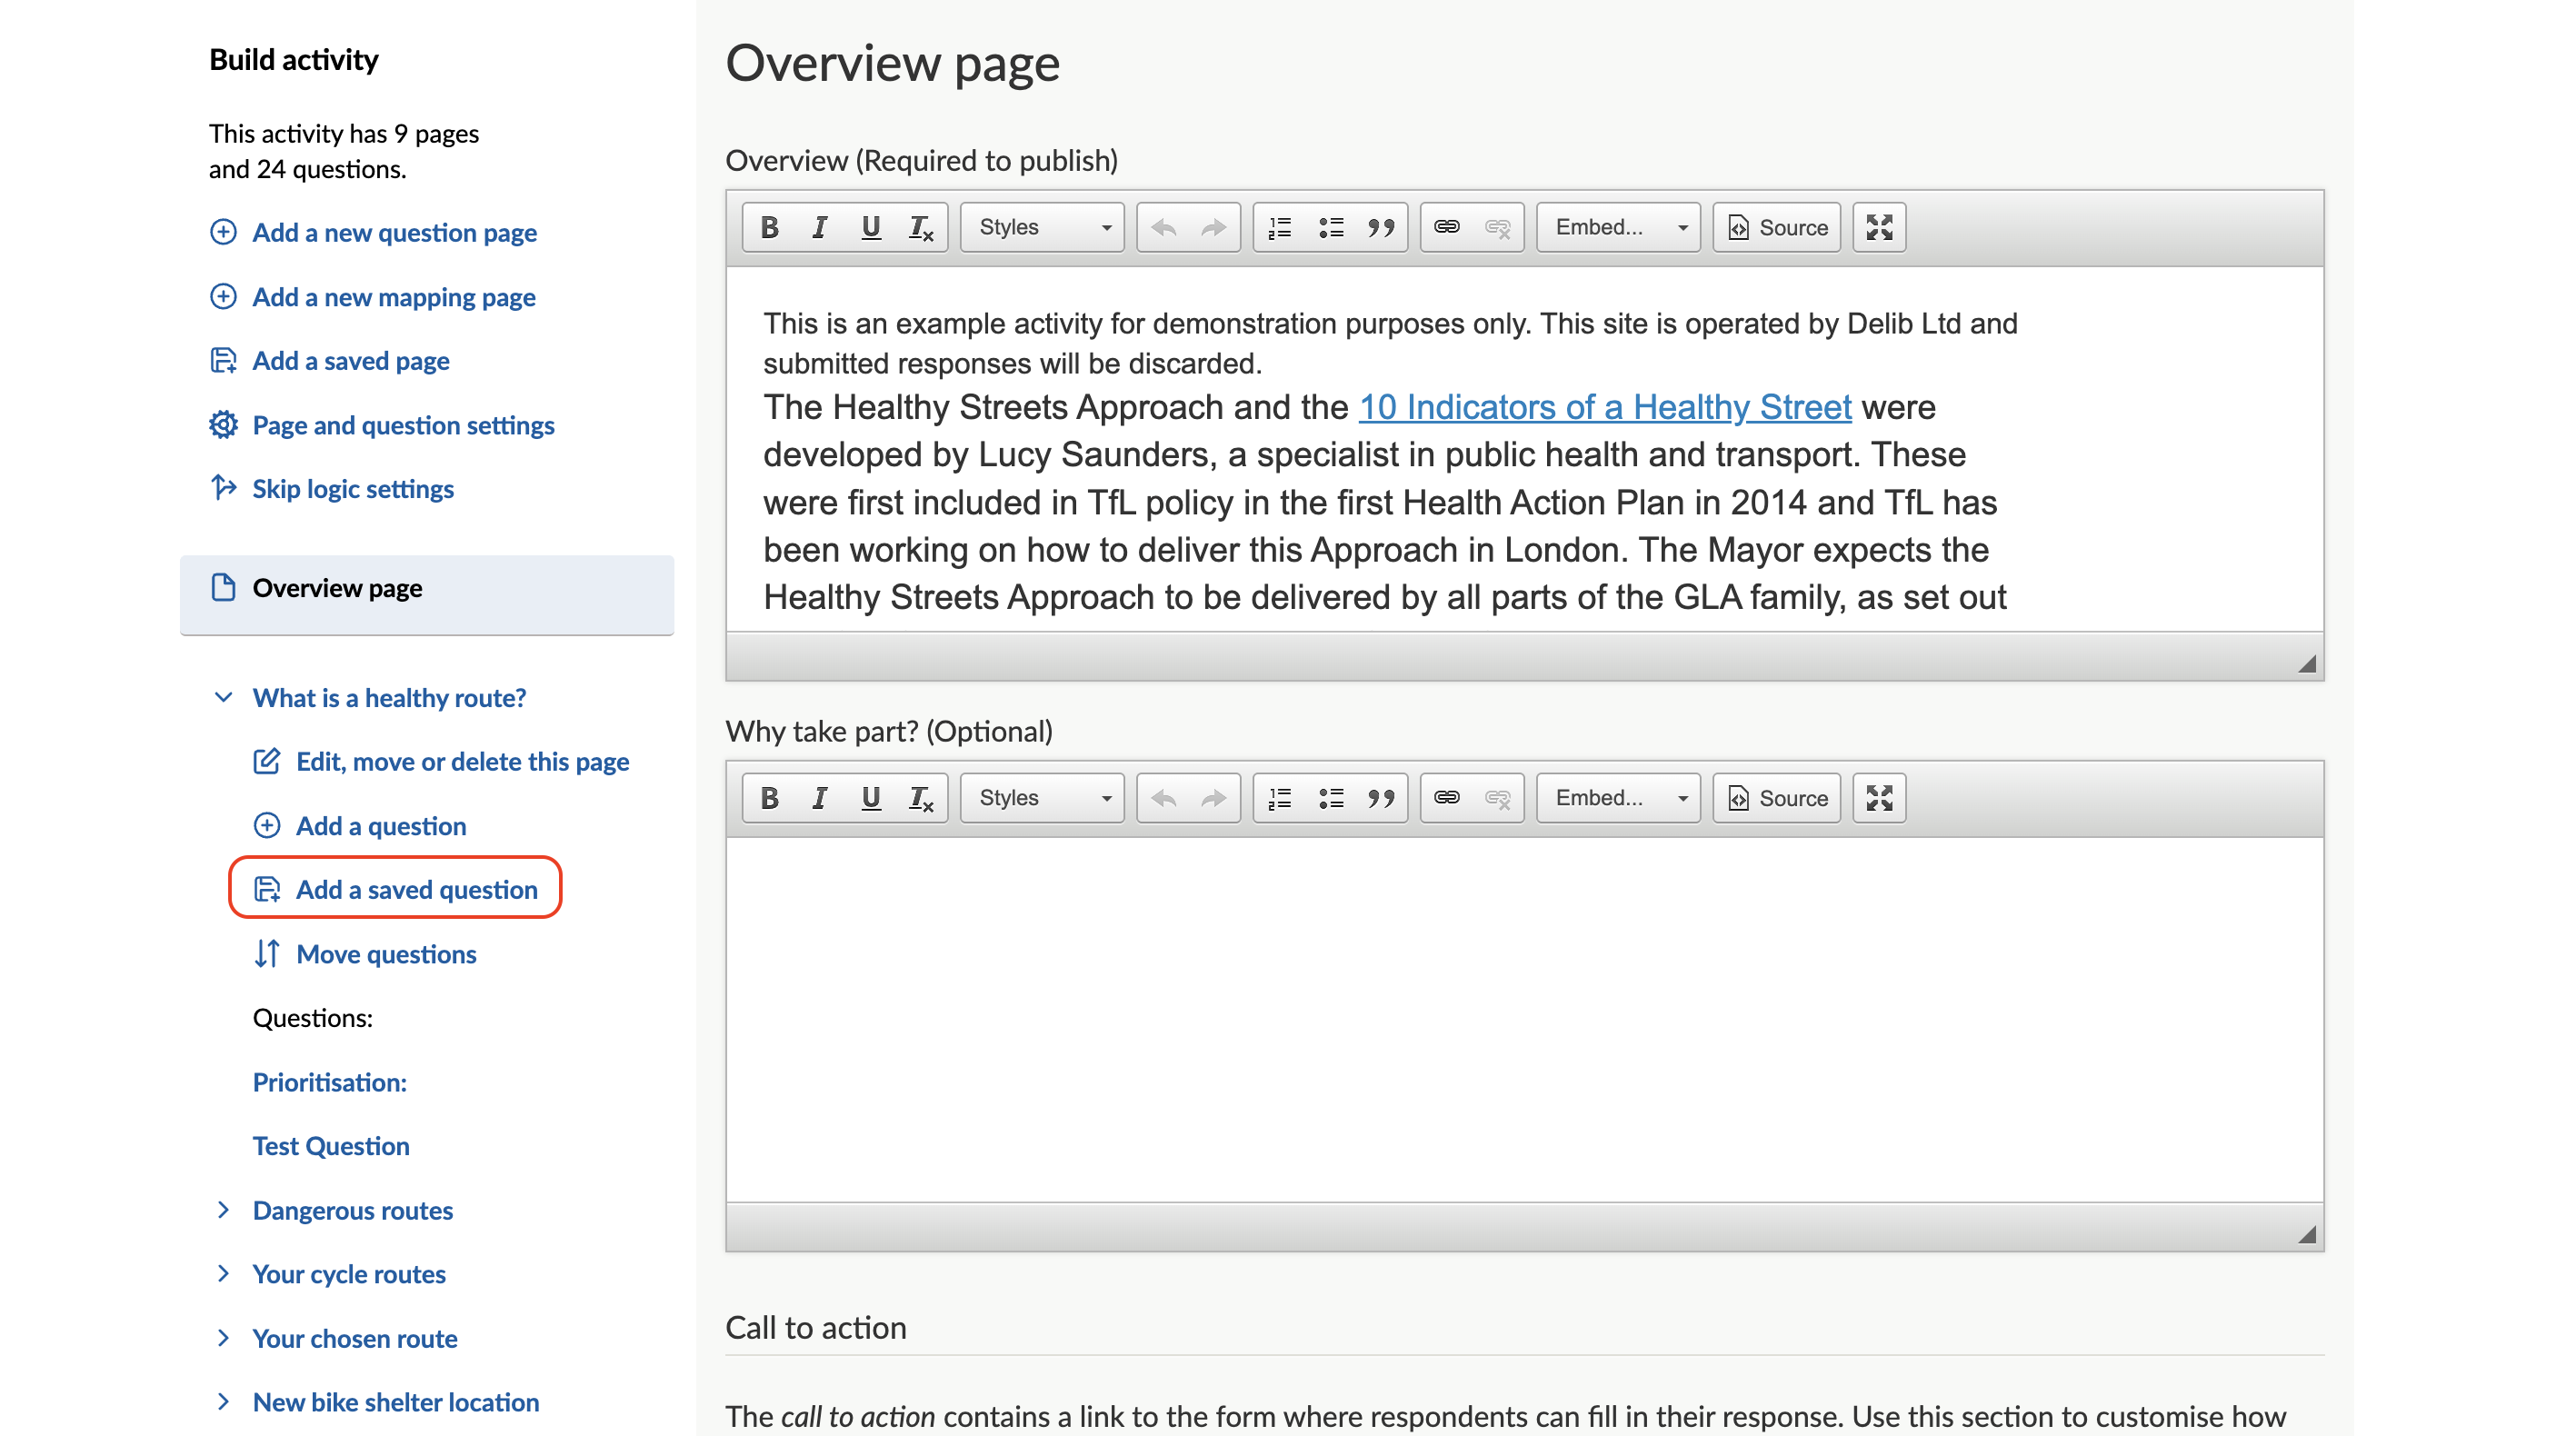2576x1436 pixels.
Task: Click Add a new question page
Action: tap(394, 233)
